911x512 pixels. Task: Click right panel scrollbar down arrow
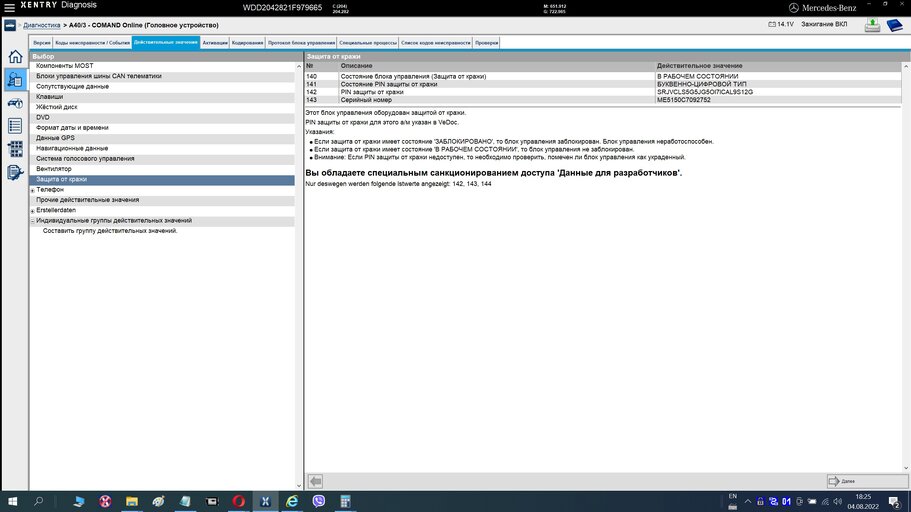click(906, 468)
